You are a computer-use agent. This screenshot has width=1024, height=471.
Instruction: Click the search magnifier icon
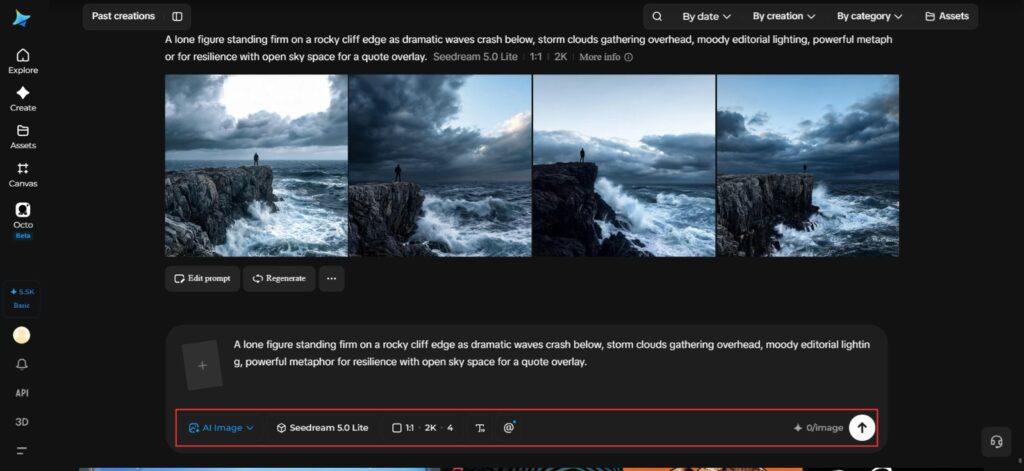[657, 16]
